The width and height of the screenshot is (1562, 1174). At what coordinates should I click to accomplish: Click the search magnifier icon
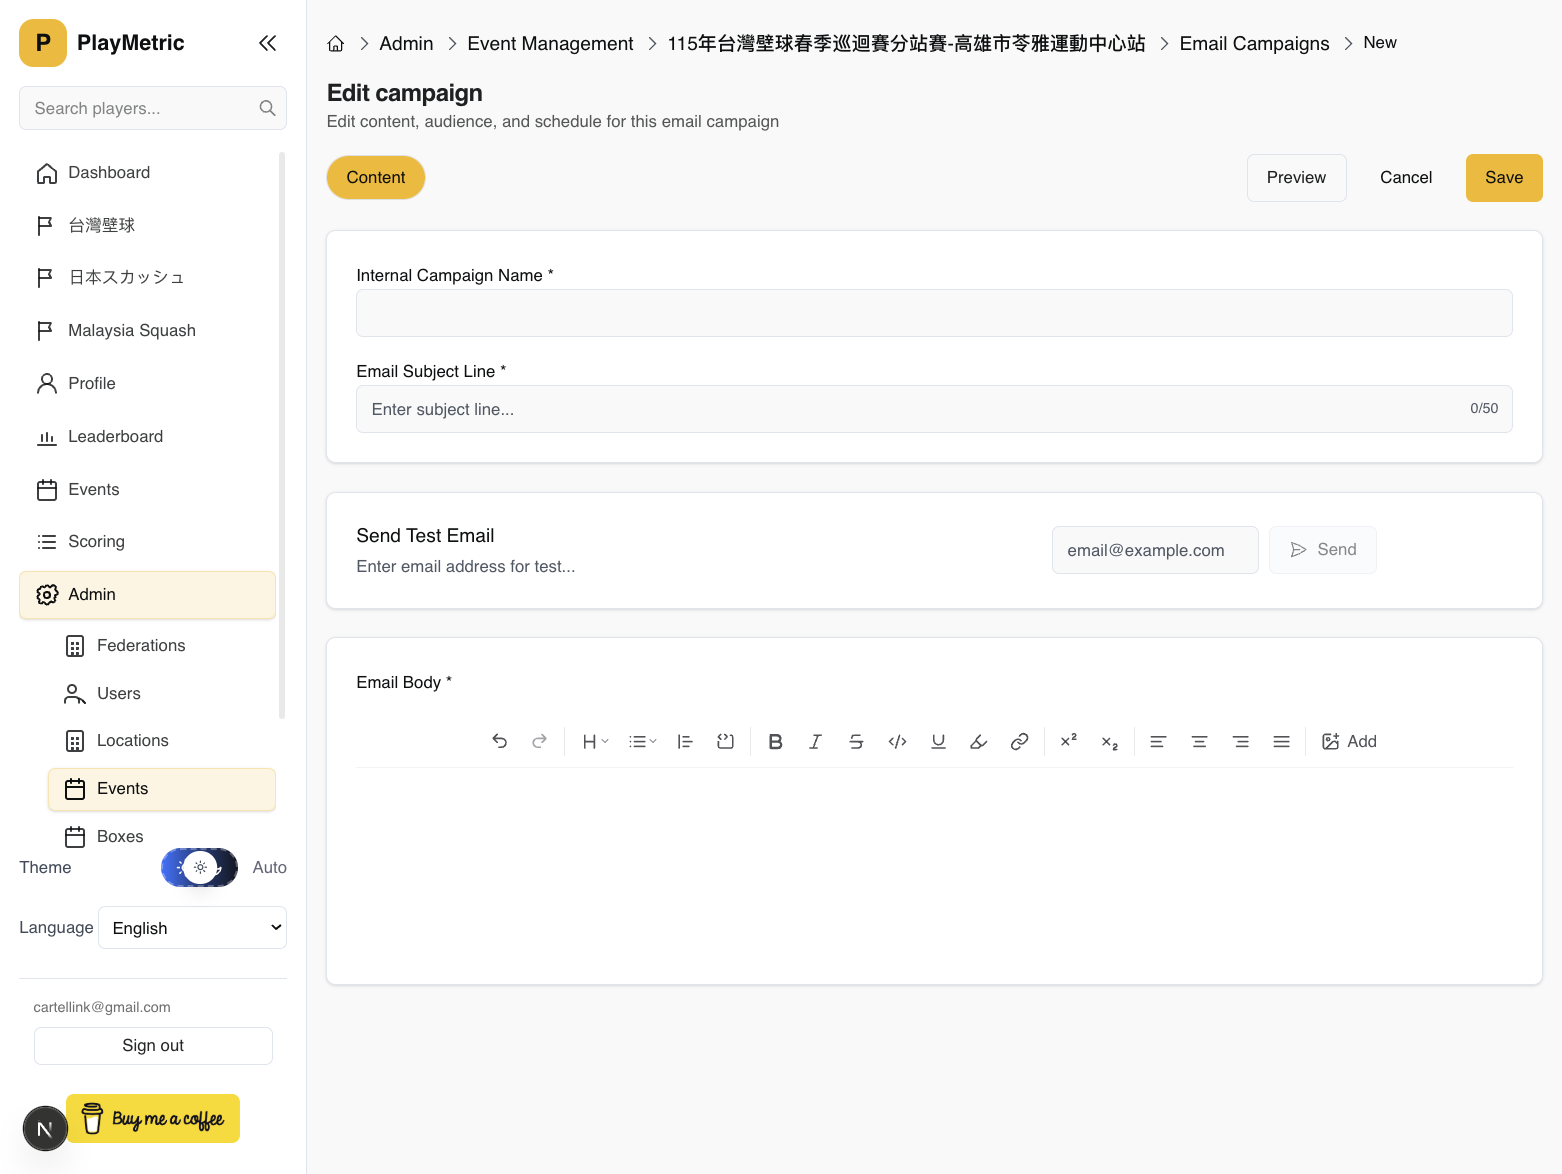267,108
